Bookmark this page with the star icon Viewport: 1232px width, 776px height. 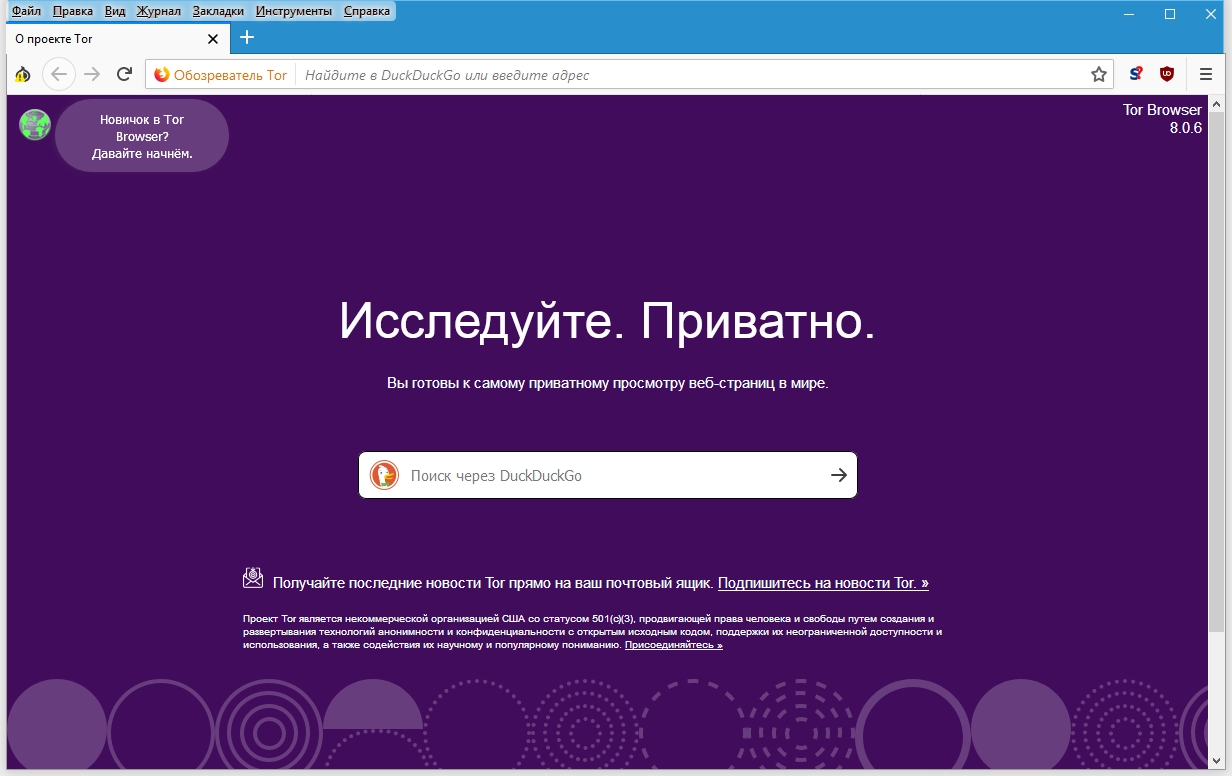click(x=1099, y=75)
